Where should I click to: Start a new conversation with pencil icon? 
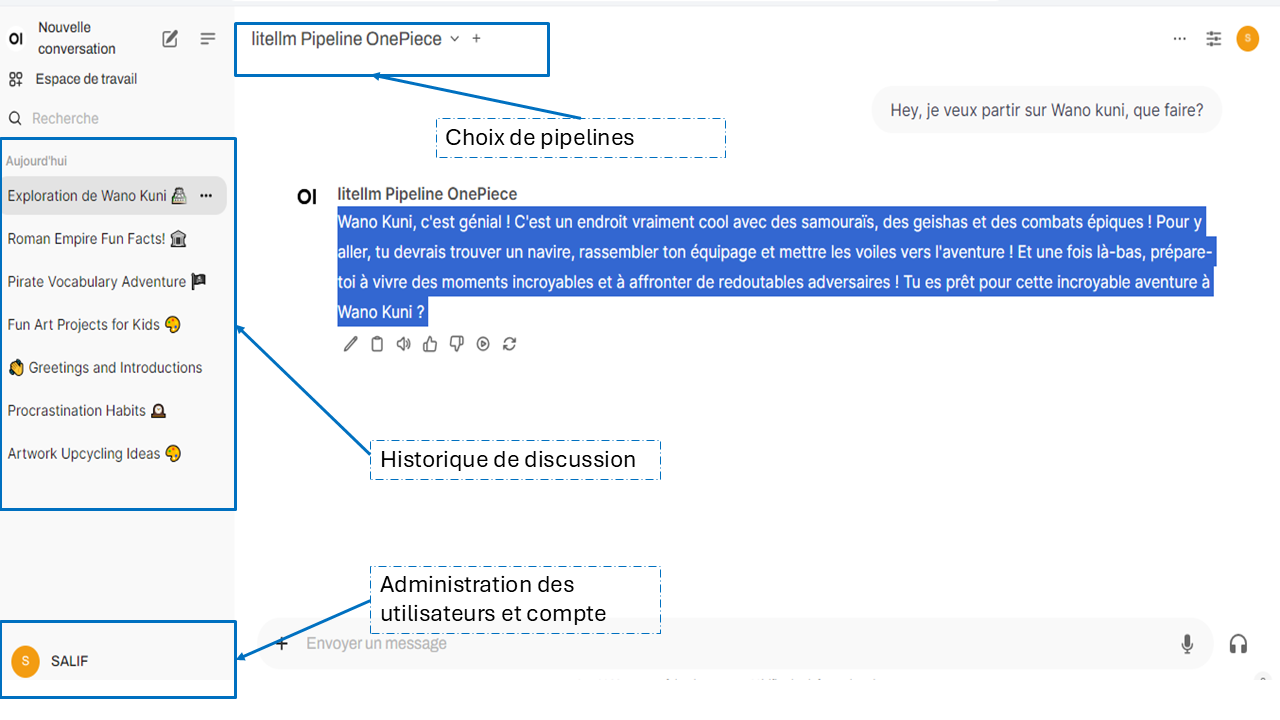[x=170, y=39]
